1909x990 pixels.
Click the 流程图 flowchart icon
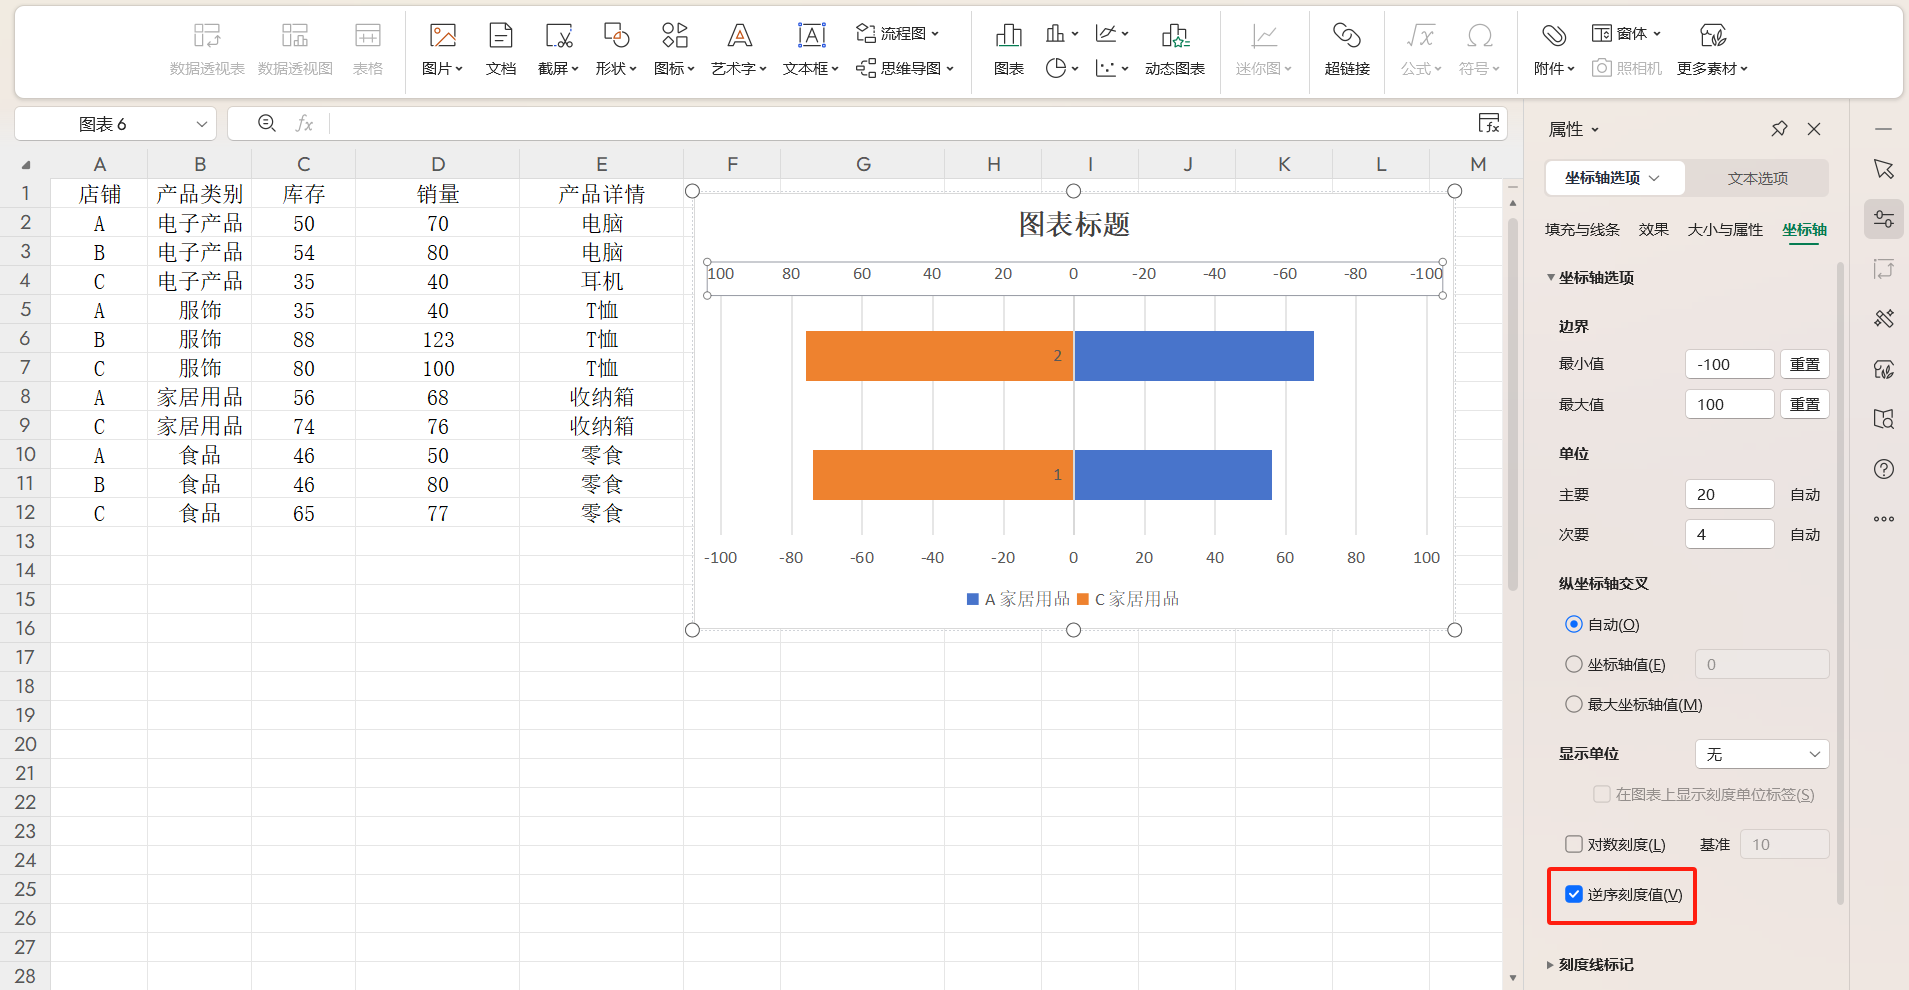[866, 33]
